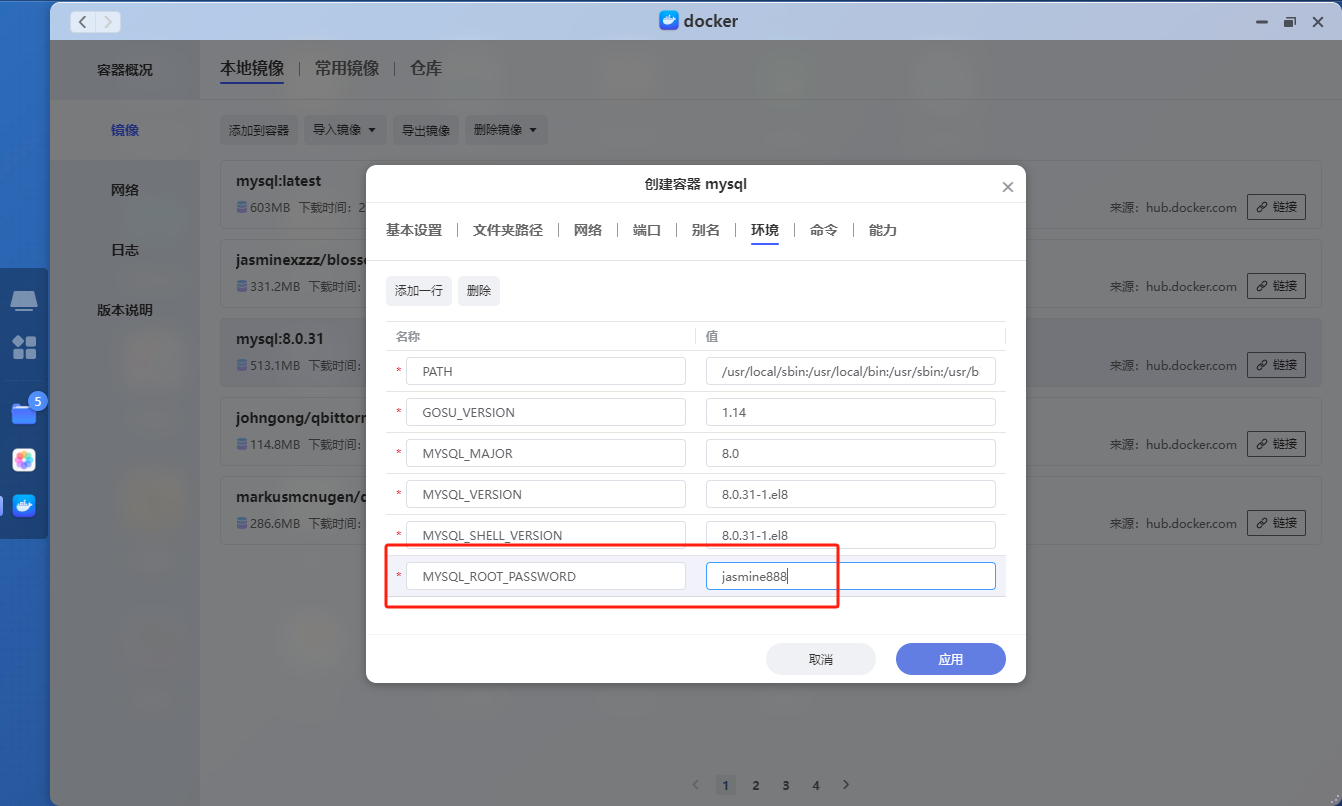
Task: Switch to 常用镜像 tab
Action: 347,69
